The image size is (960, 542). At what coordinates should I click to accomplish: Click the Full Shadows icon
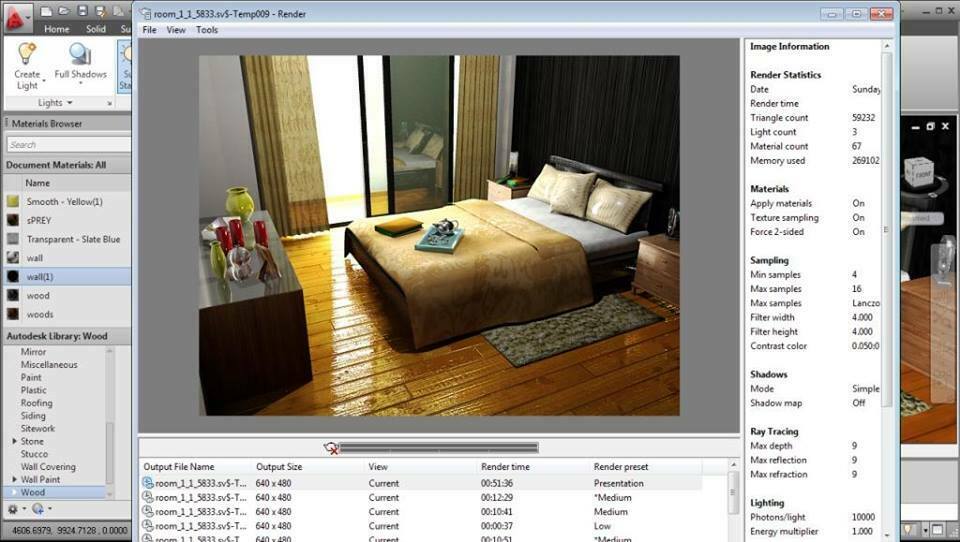point(80,64)
